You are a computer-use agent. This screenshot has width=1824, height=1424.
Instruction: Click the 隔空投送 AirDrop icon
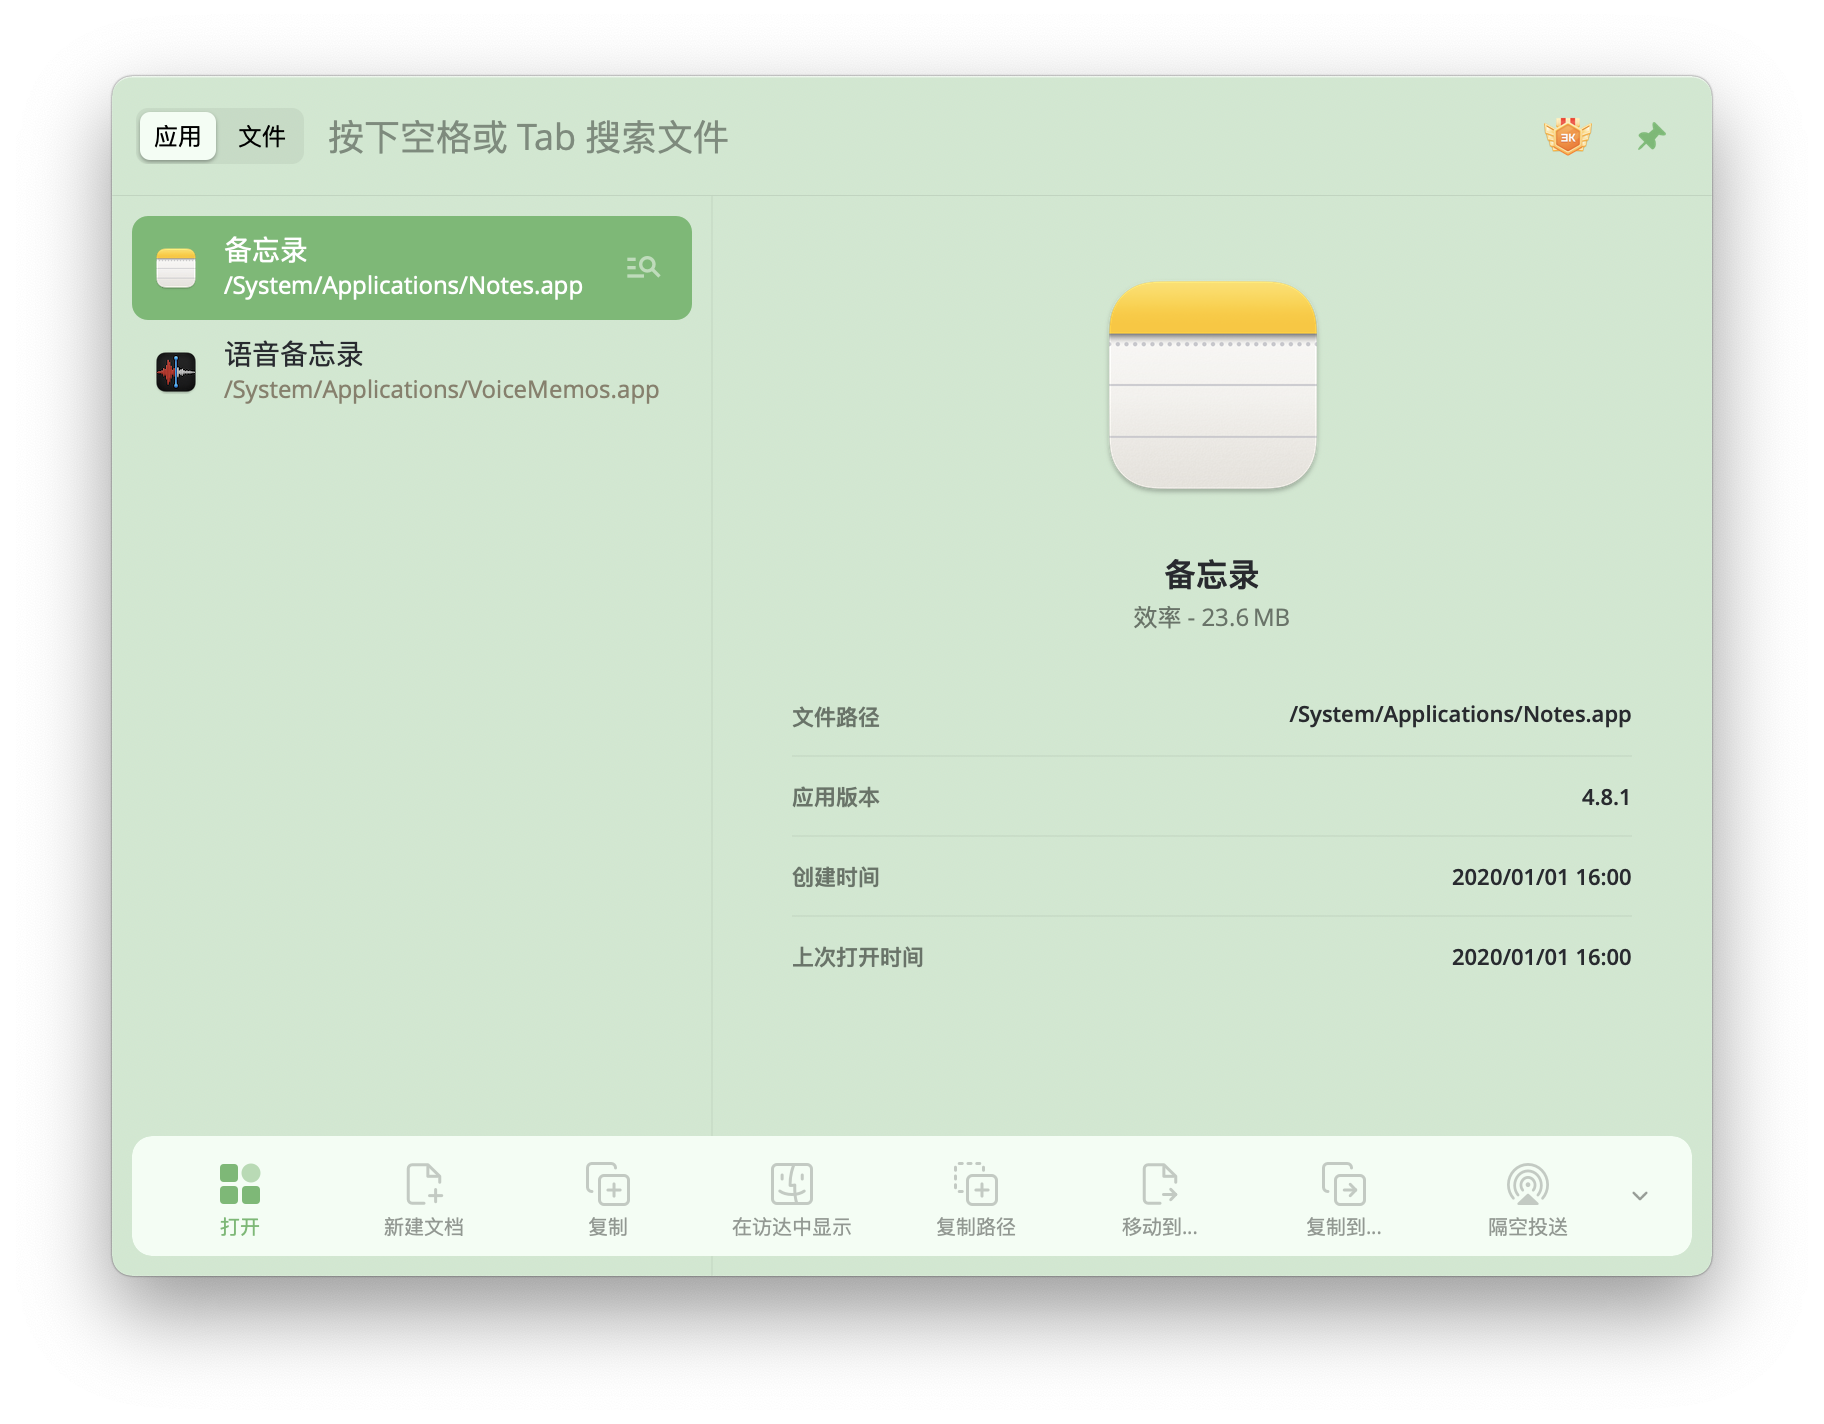click(1528, 1184)
